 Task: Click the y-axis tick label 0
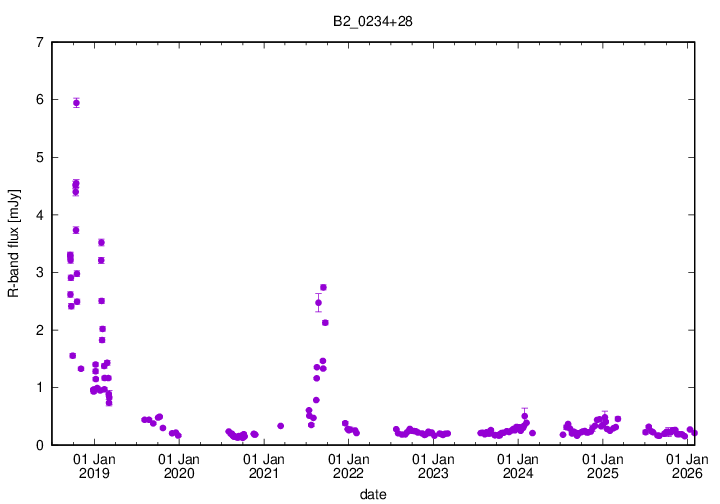click(x=38, y=445)
